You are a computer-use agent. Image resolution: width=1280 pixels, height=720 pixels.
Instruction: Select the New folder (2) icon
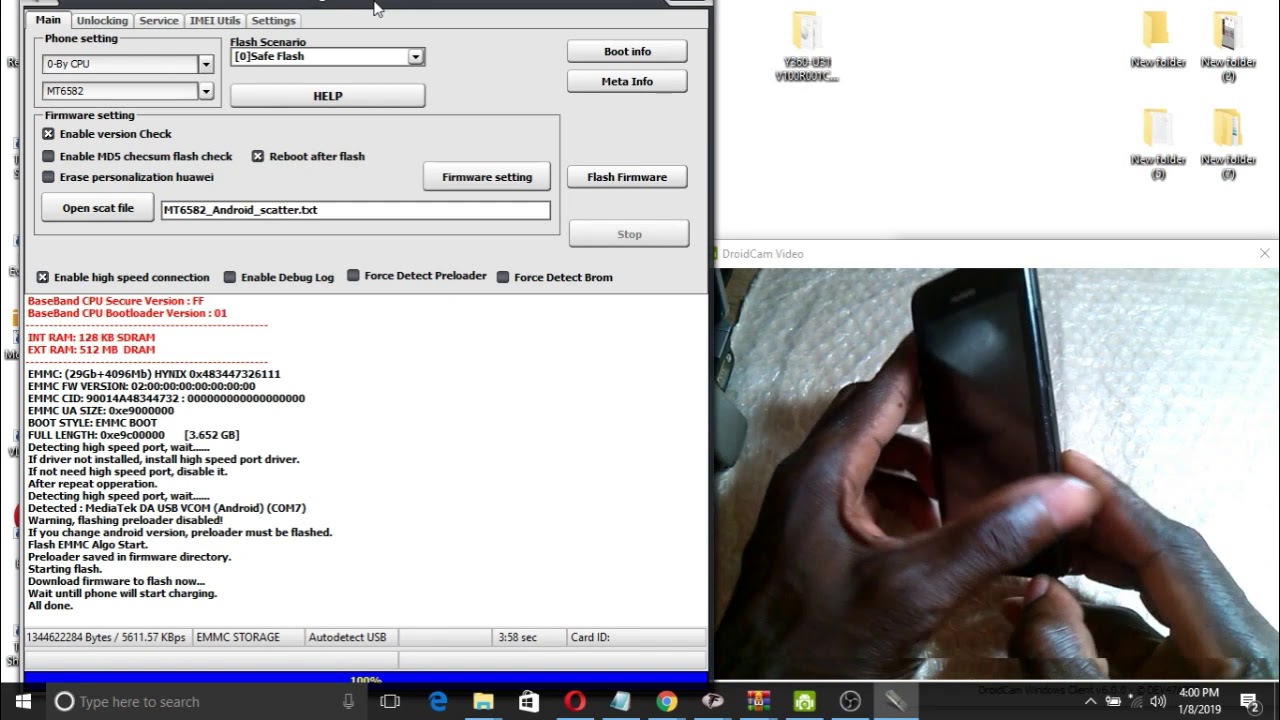pos(1228,47)
